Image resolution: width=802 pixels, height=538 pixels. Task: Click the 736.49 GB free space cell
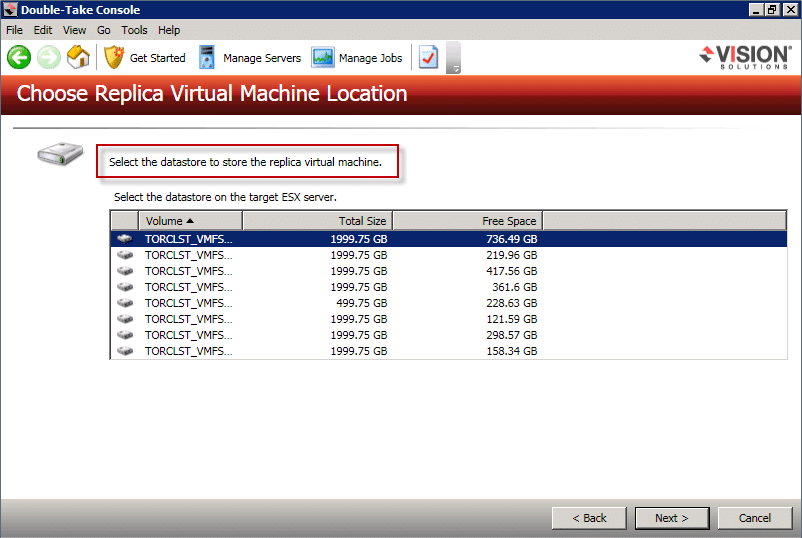pyautogui.click(x=511, y=239)
